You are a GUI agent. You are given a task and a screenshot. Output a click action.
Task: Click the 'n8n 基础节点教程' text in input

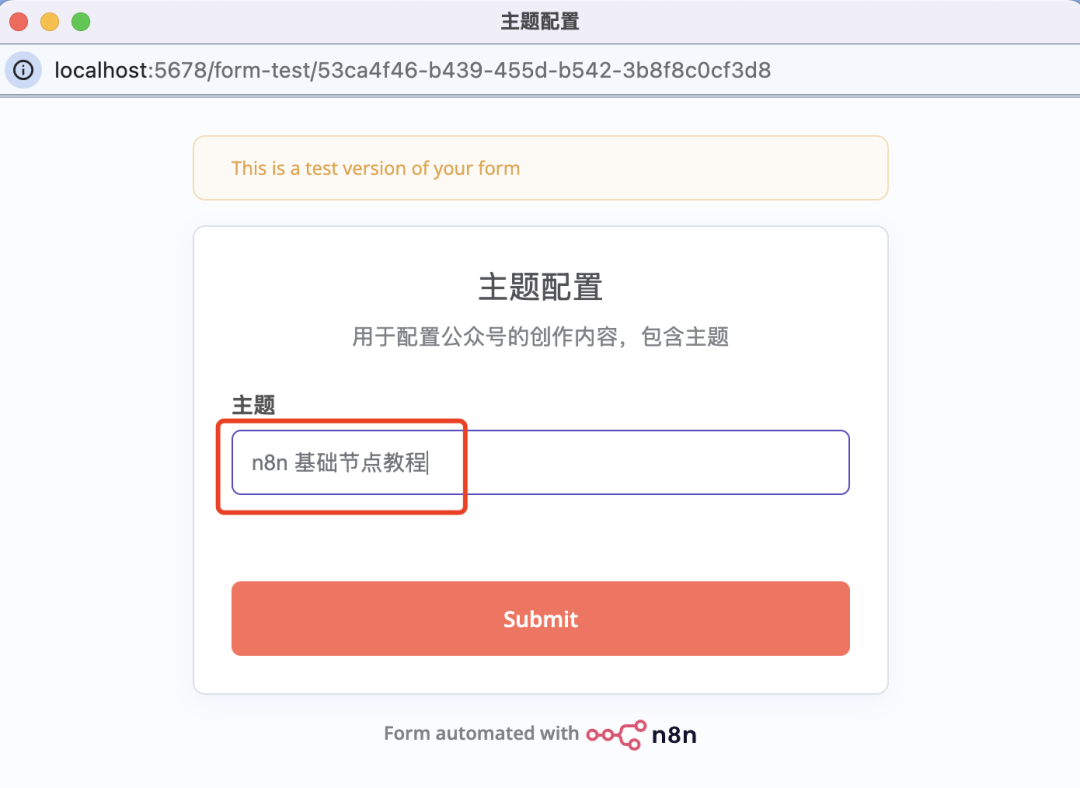pos(339,463)
